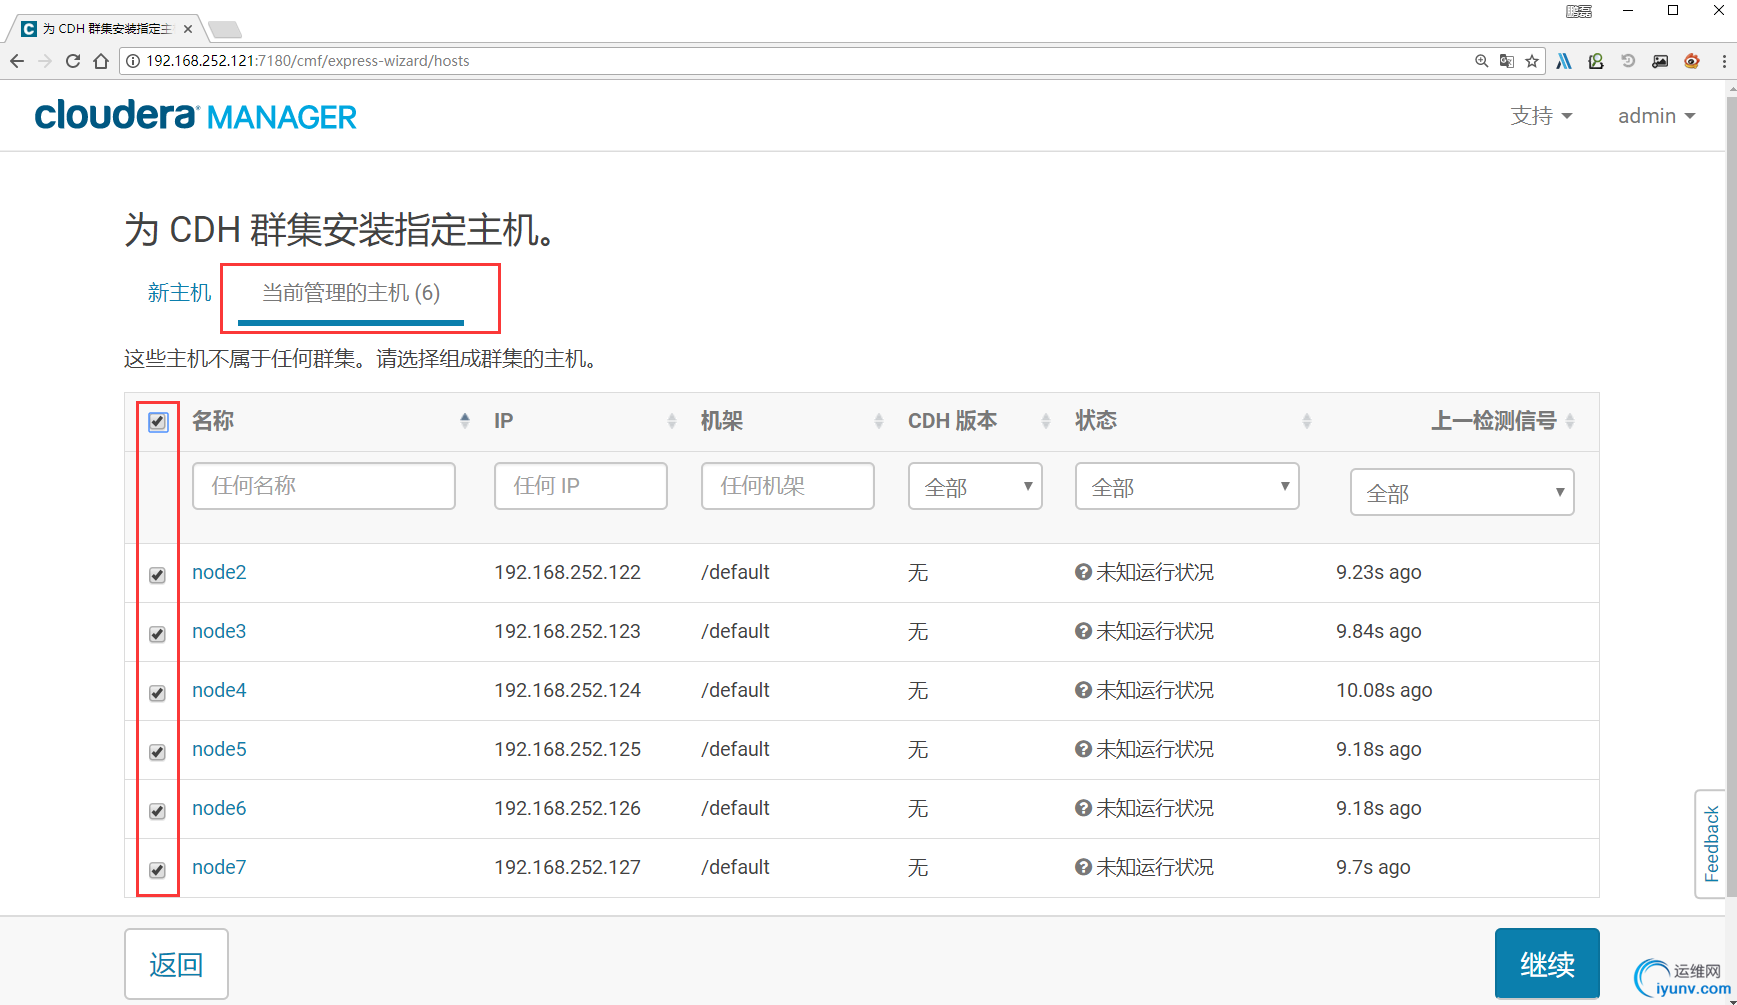Select the 10.08s ago heartbeat value
Viewport: 1737px width, 1005px height.
[1384, 690]
